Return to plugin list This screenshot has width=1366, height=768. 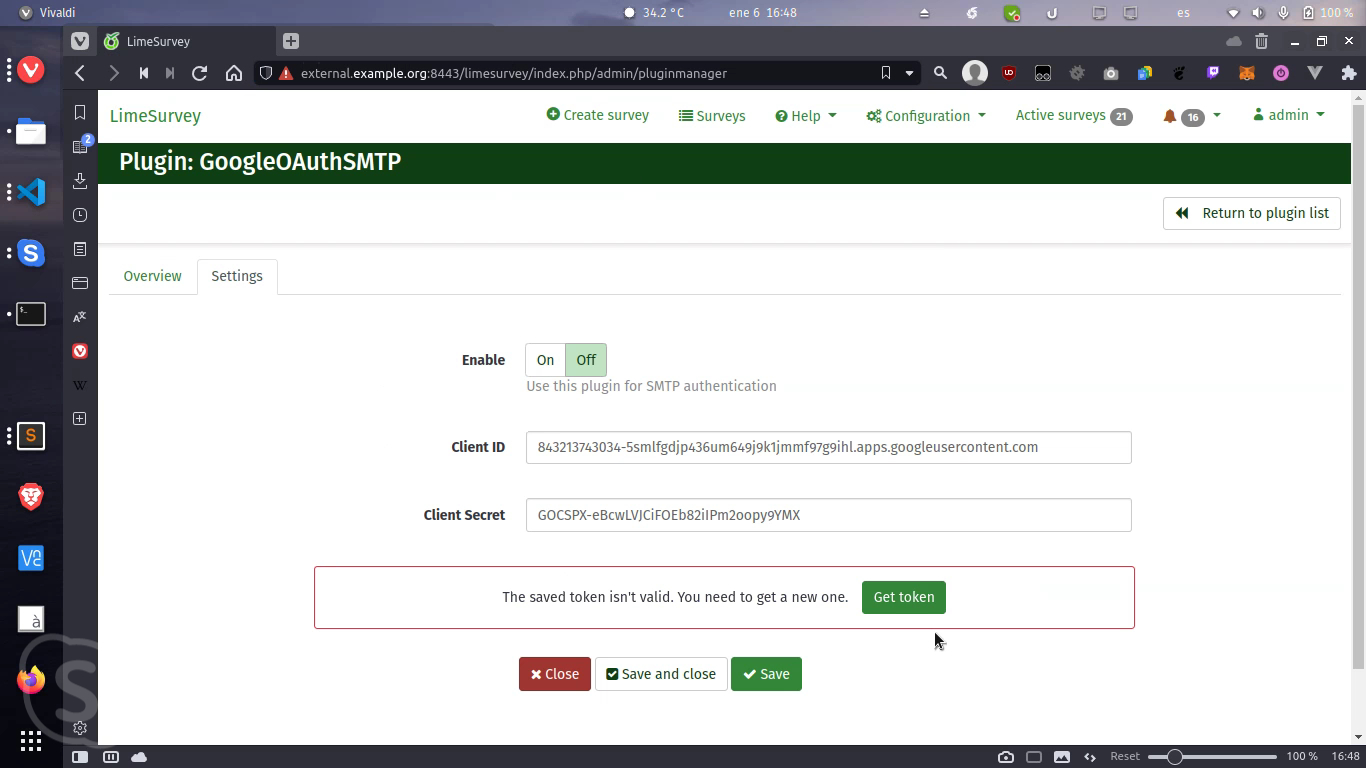1252,213
